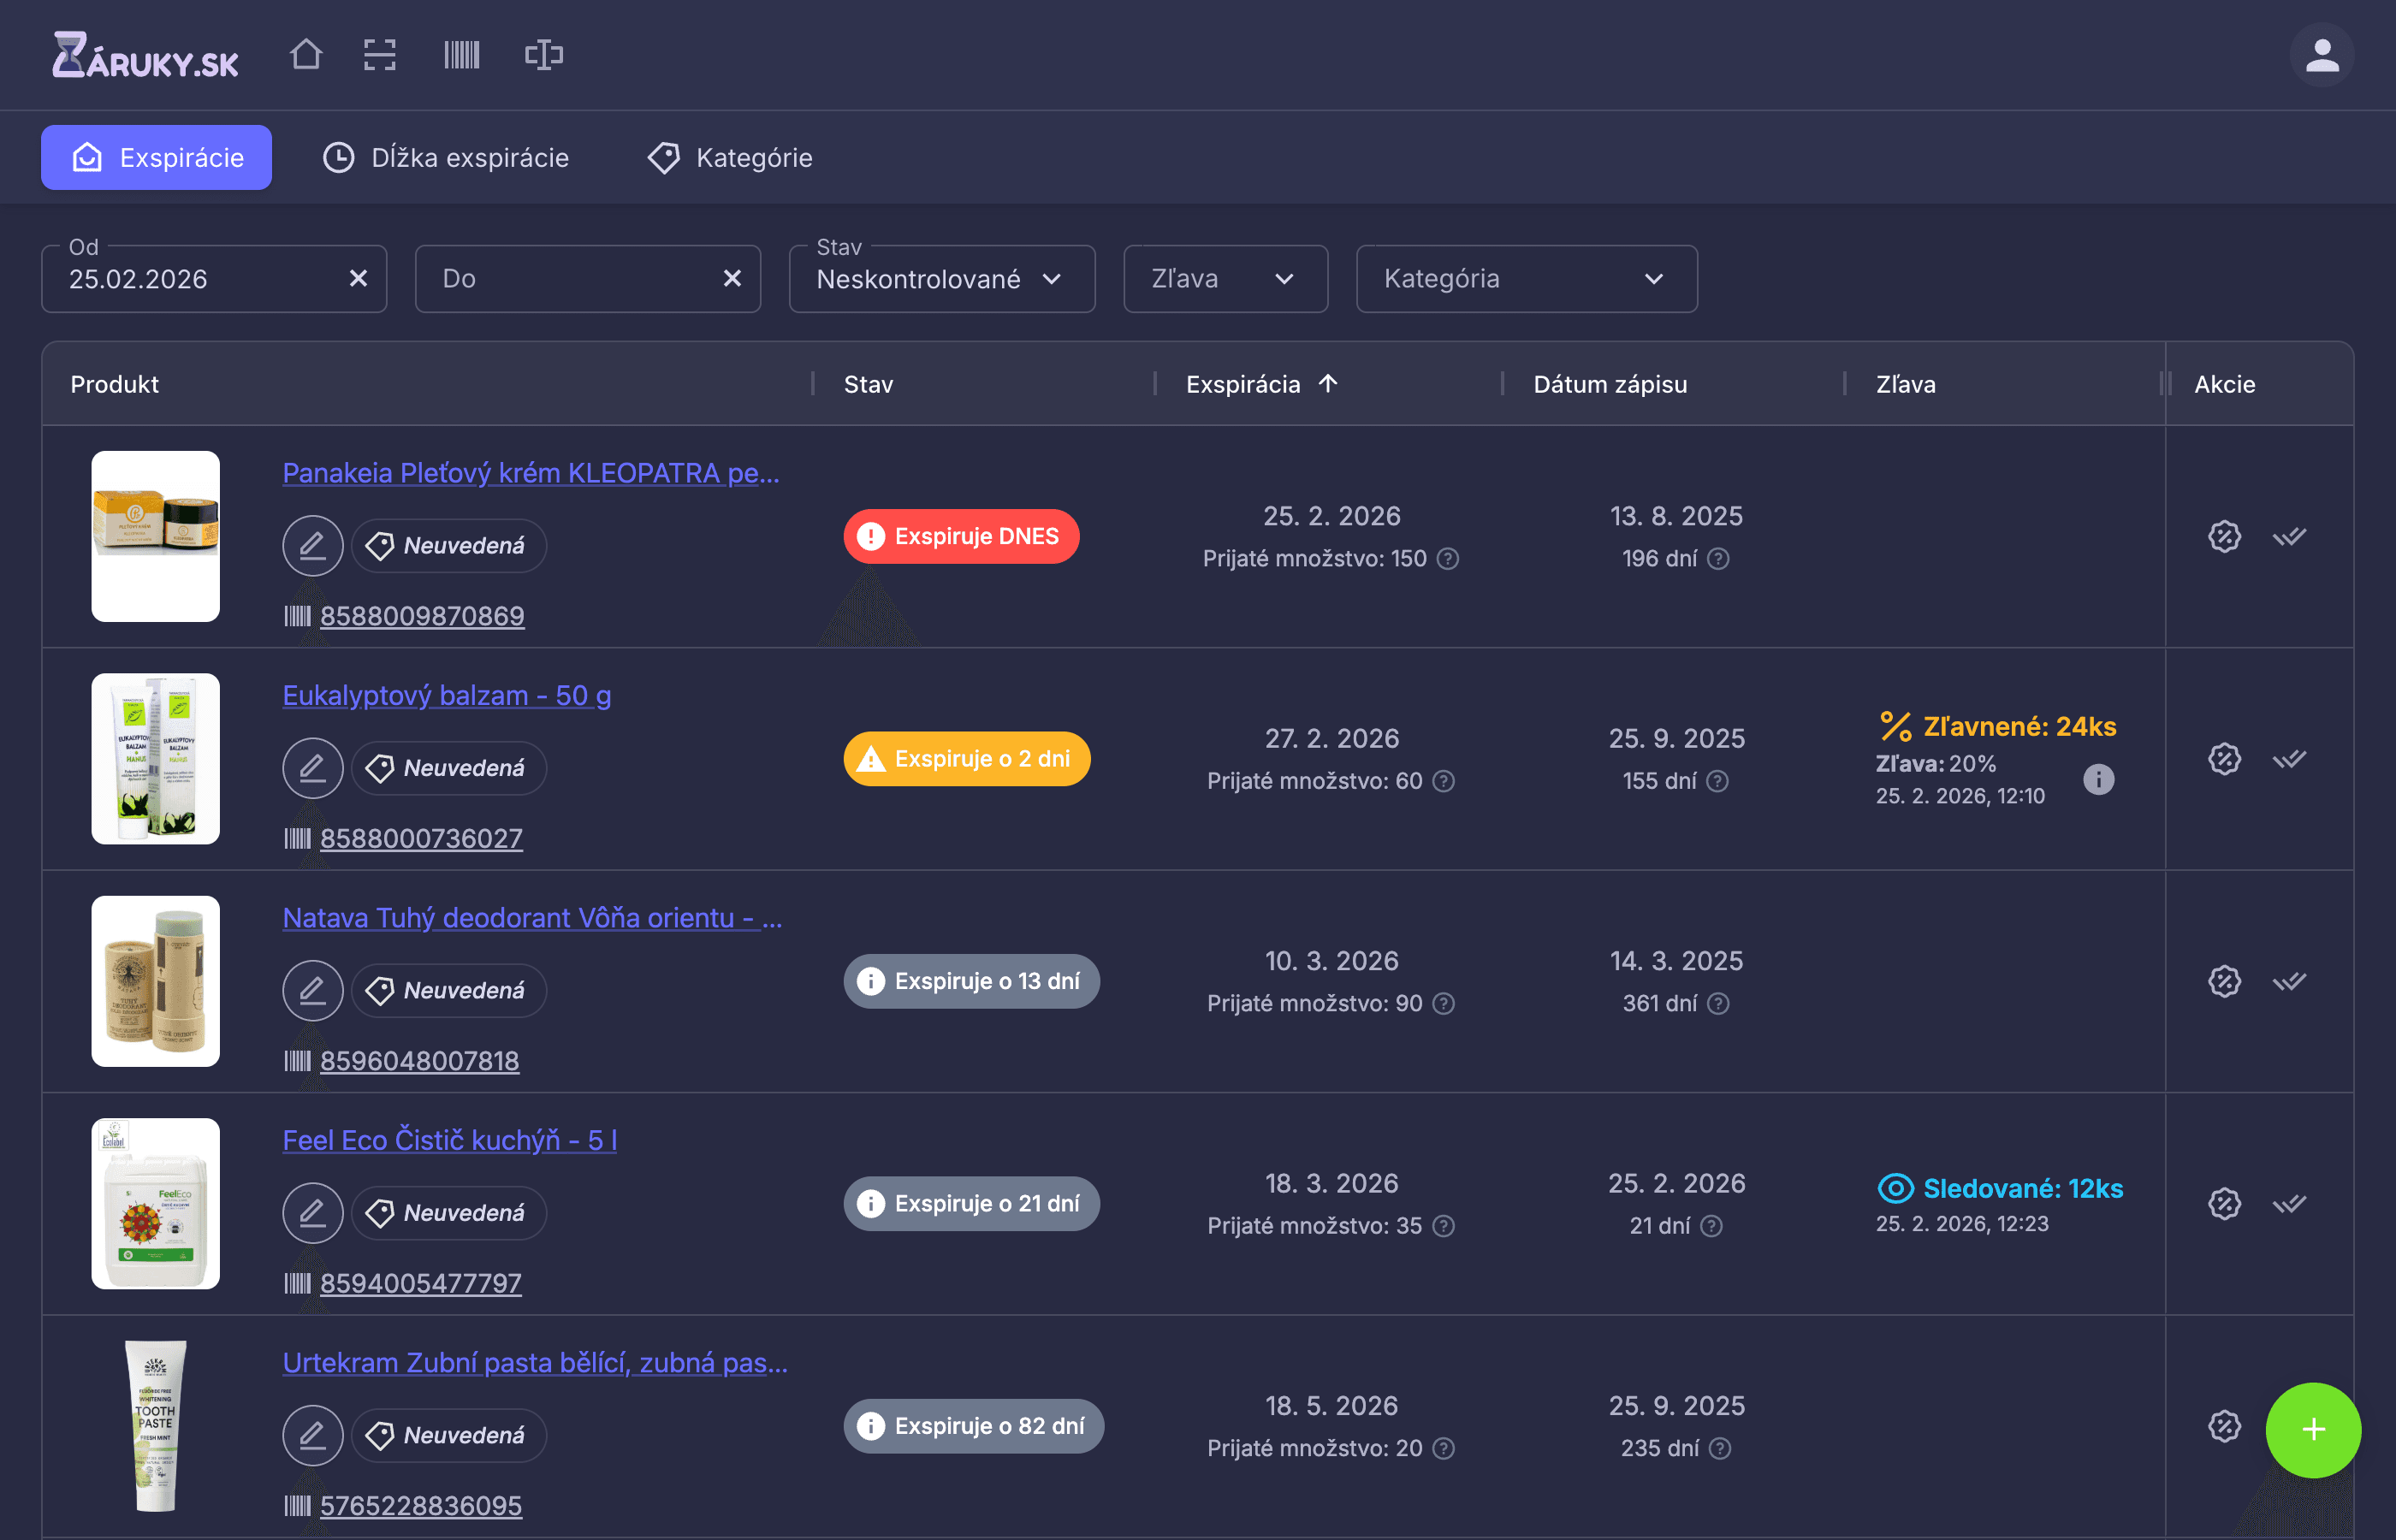2396x1540 pixels.
Task: Click the Do date input field
Action: click(x=570, y=279)
